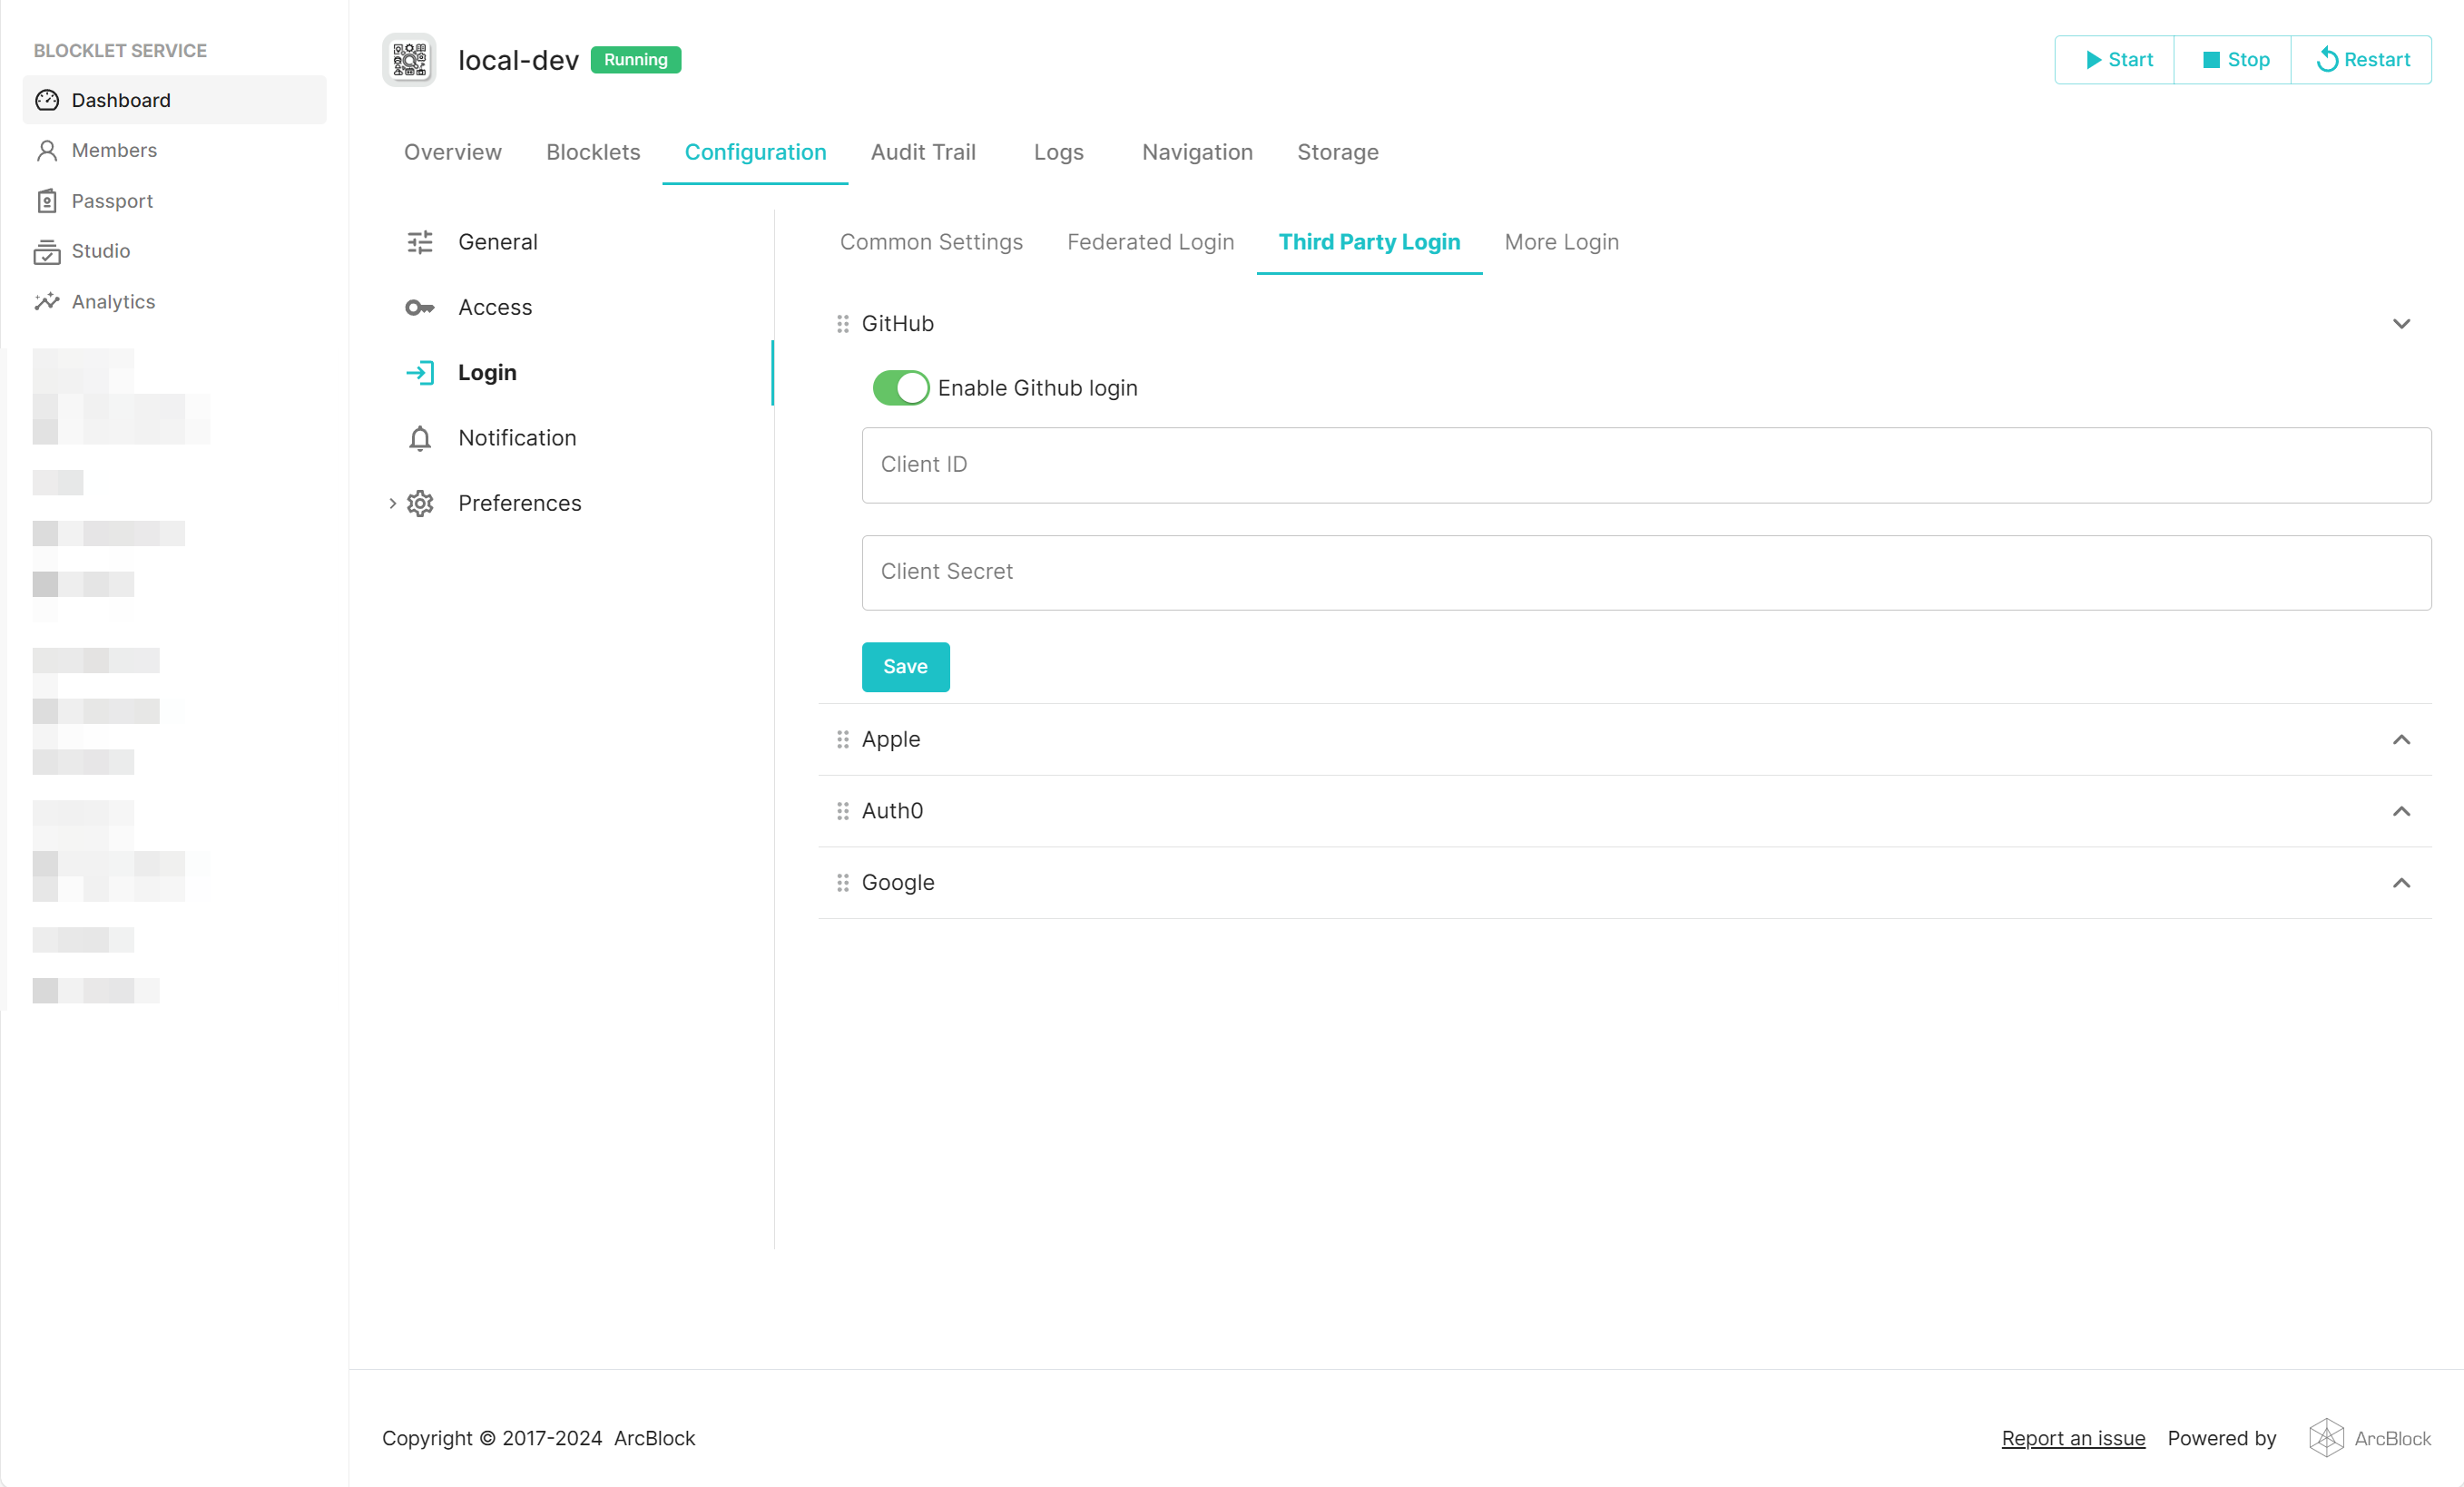The image size is (2464, 1487).
Task: Expand the Google login section
Action: tap(2401, 883)
